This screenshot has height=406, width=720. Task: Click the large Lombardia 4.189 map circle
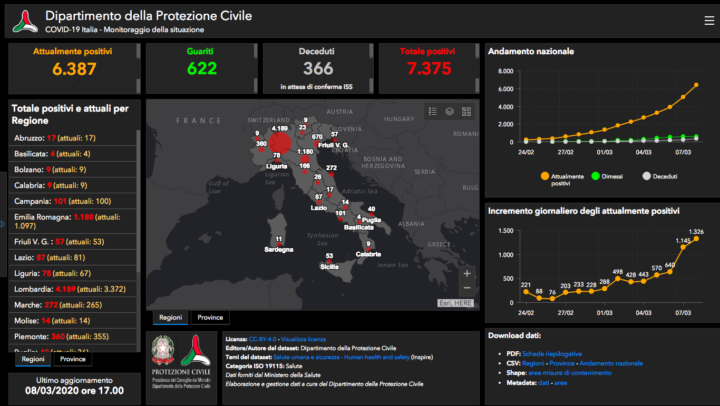280,143
